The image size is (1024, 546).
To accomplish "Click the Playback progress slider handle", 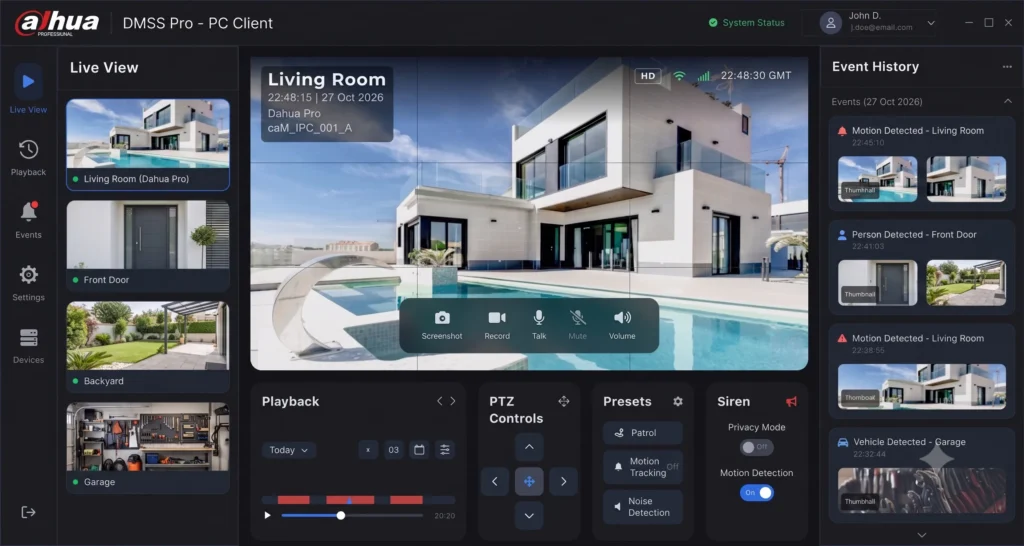I will 341,515.
